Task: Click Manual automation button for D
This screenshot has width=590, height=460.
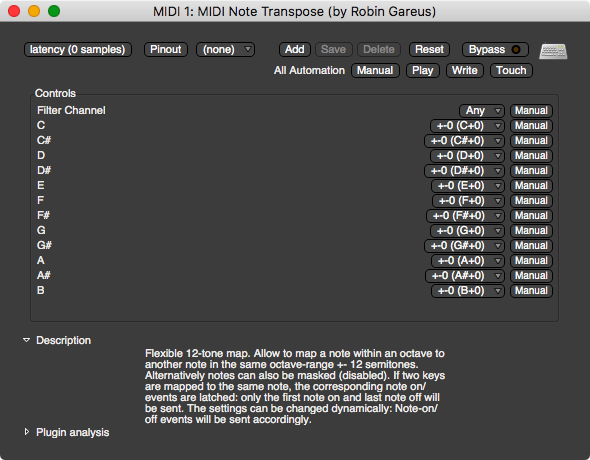Action: click(x=531, y=156)
